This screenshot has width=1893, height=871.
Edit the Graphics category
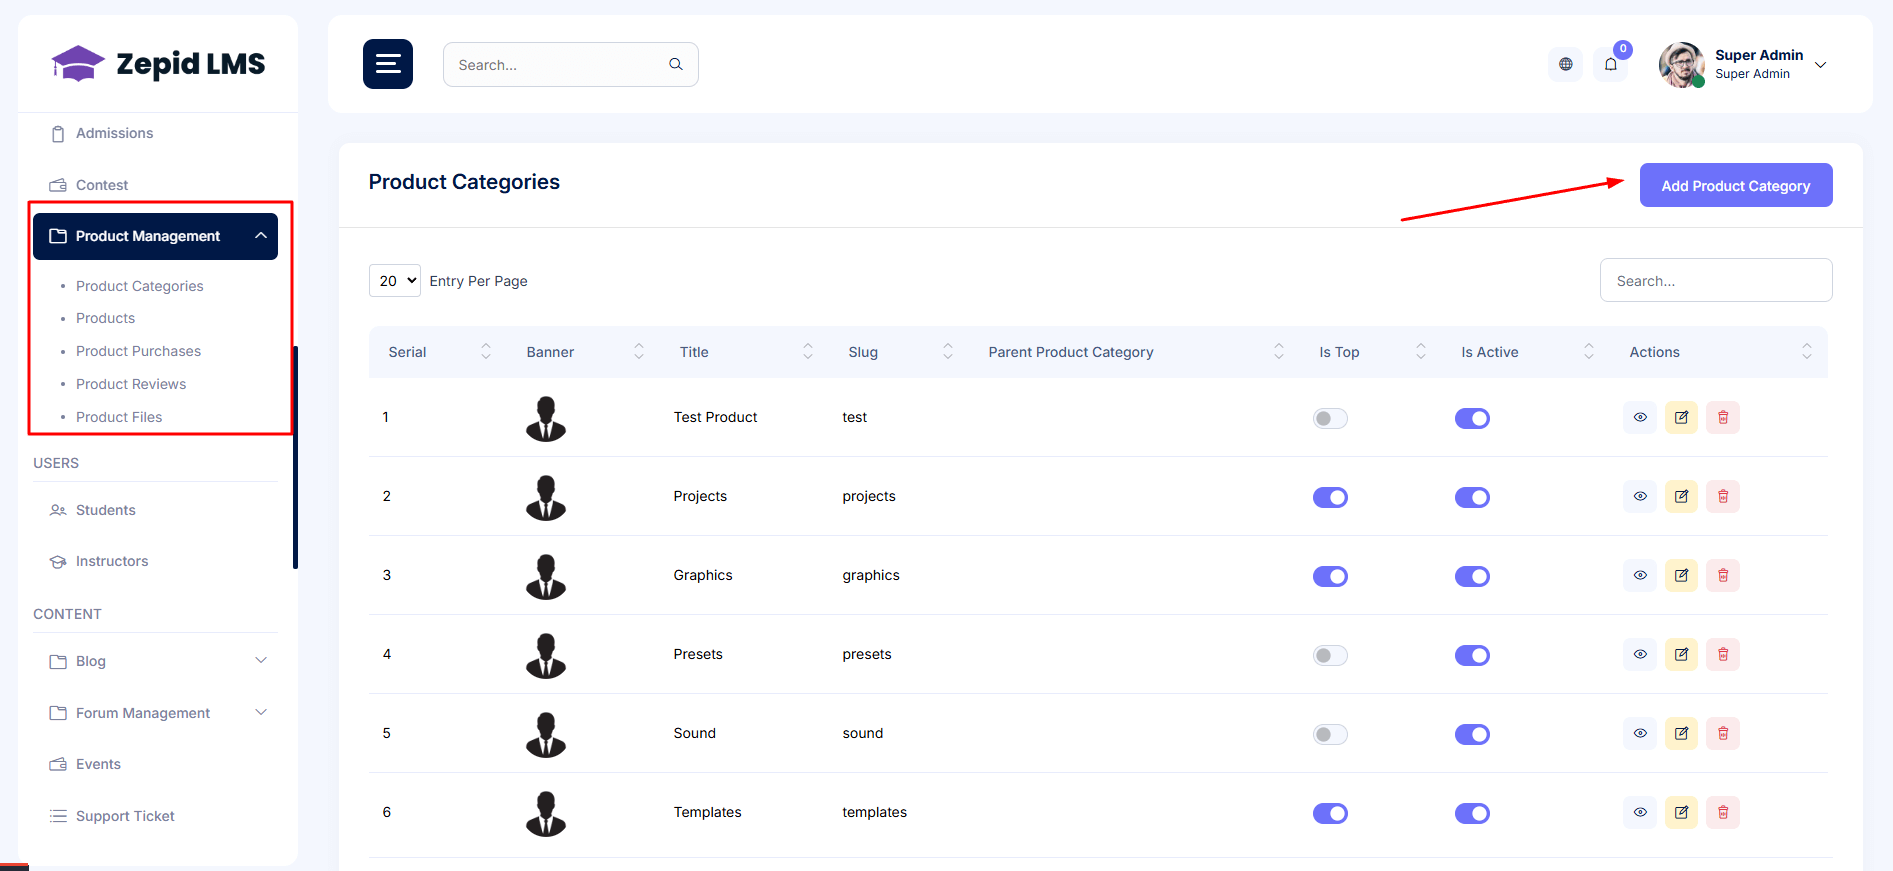point(1681,575)
